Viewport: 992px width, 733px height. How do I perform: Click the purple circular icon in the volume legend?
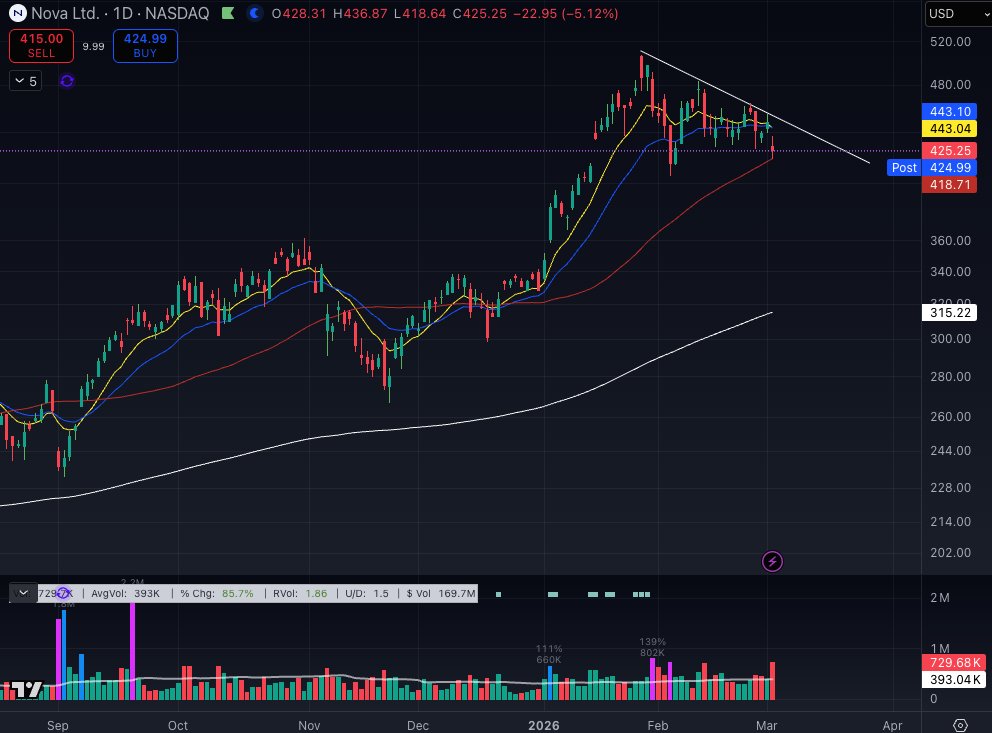63,593
